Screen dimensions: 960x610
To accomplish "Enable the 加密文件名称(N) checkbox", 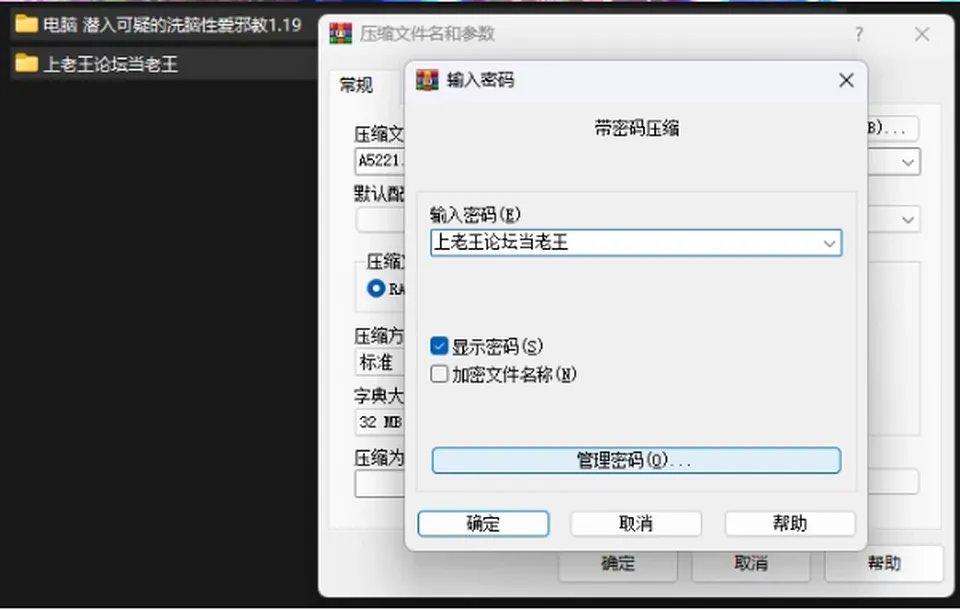I will [439, 374].
